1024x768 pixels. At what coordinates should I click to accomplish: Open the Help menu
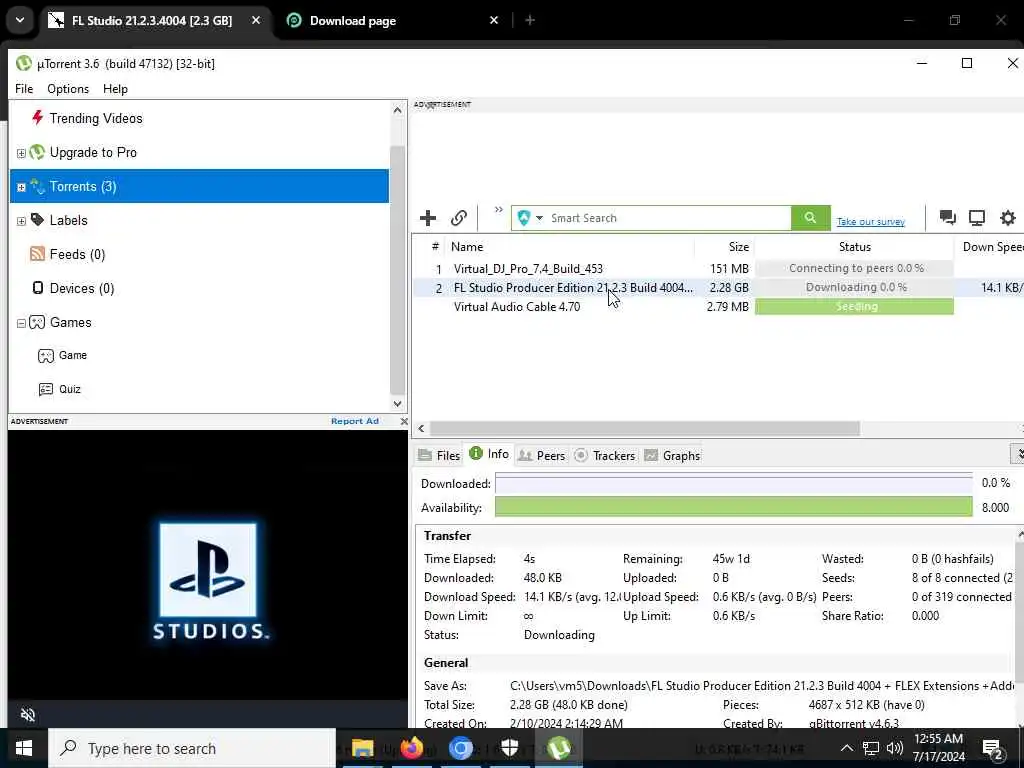115,89
